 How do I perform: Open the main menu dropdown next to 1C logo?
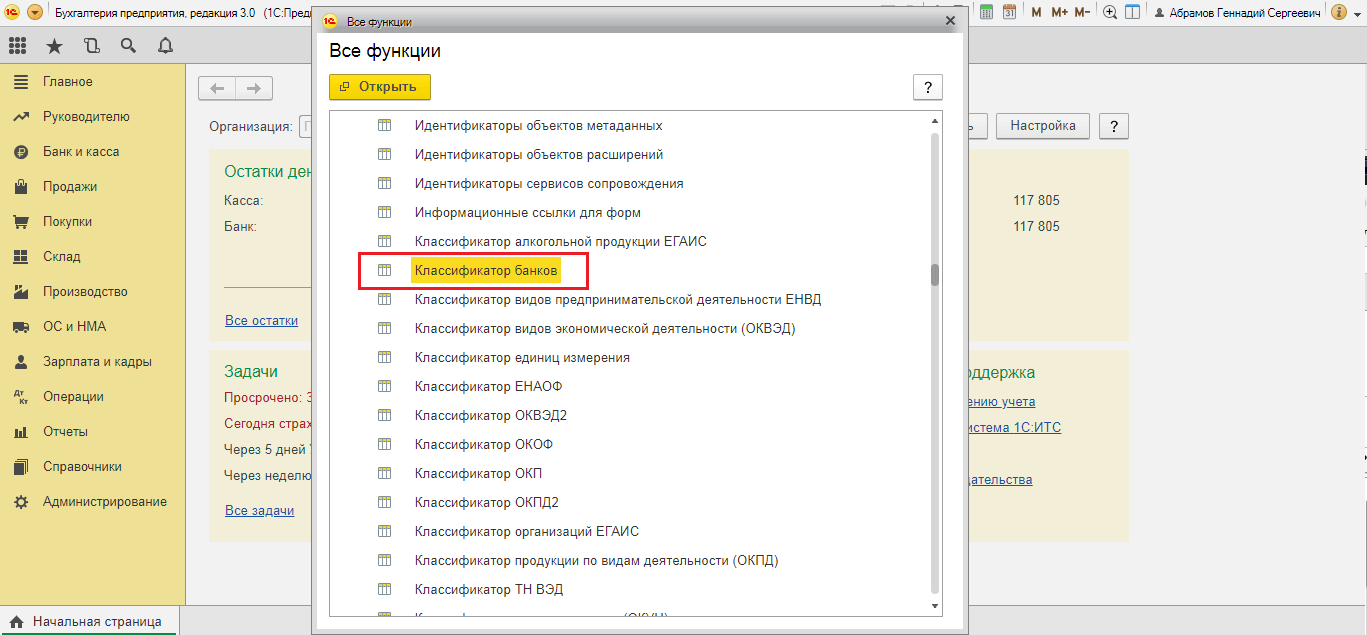35,12
